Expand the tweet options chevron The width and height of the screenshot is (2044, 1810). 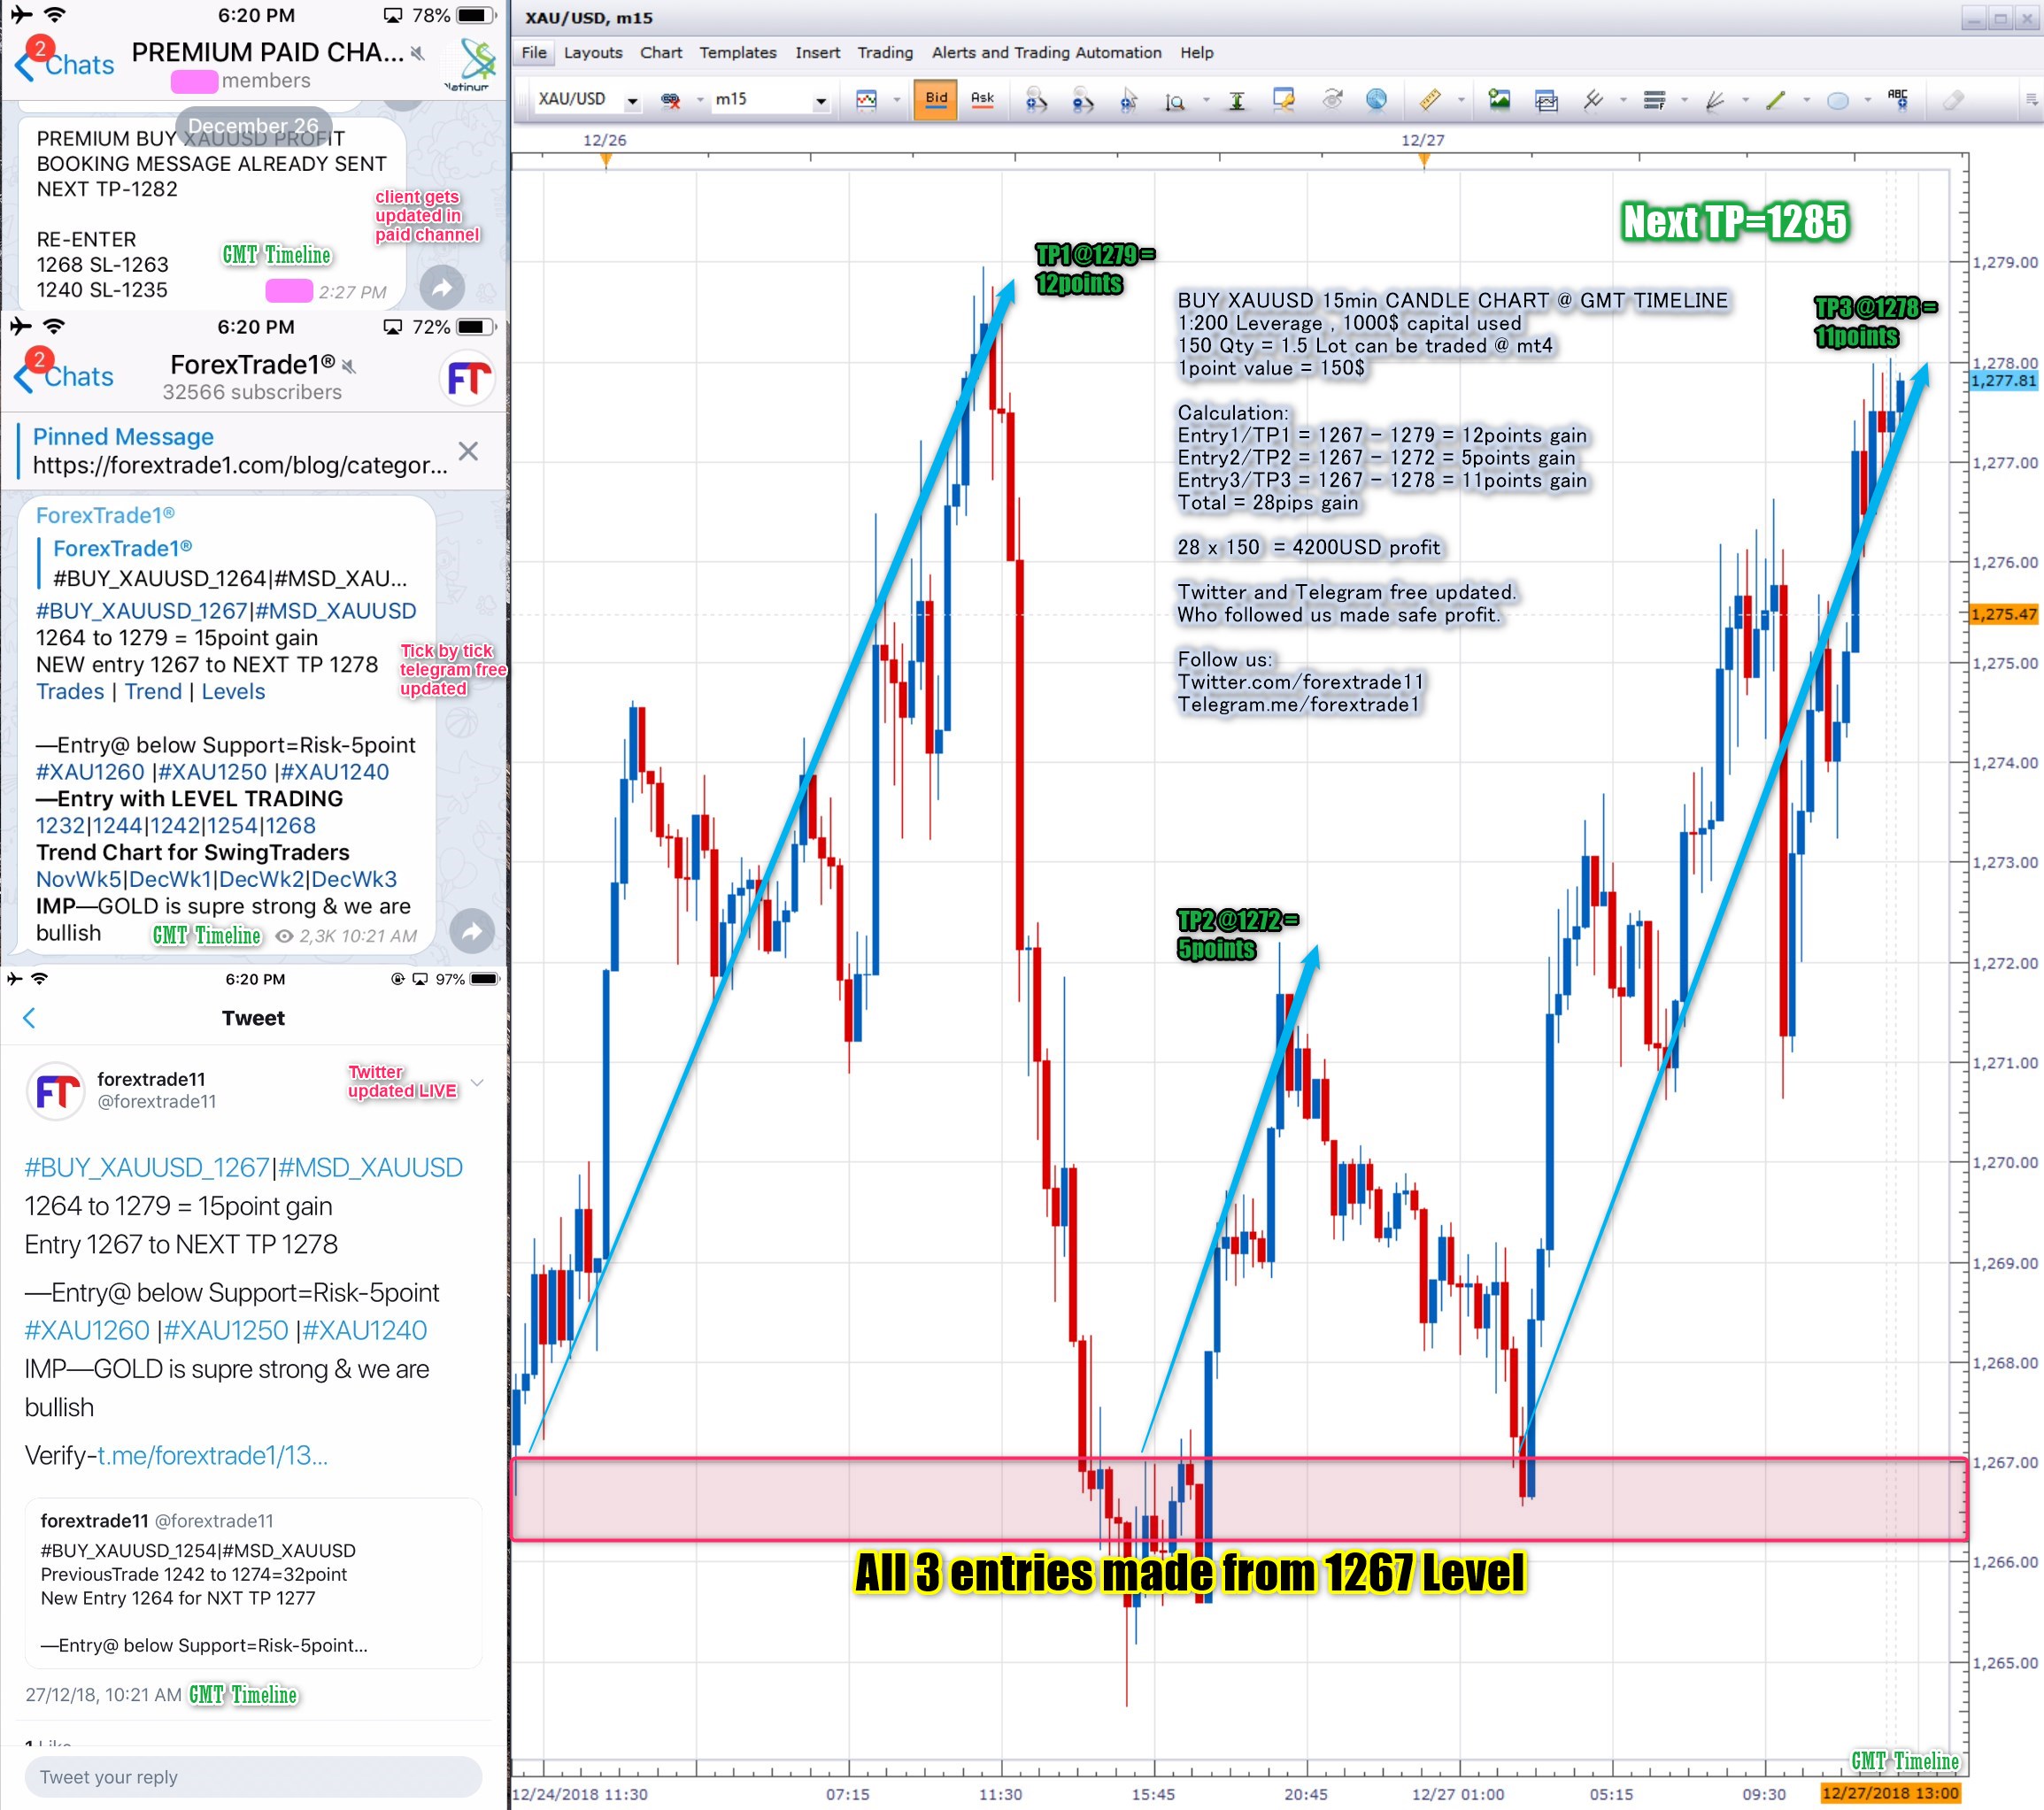pos(478,1082)
